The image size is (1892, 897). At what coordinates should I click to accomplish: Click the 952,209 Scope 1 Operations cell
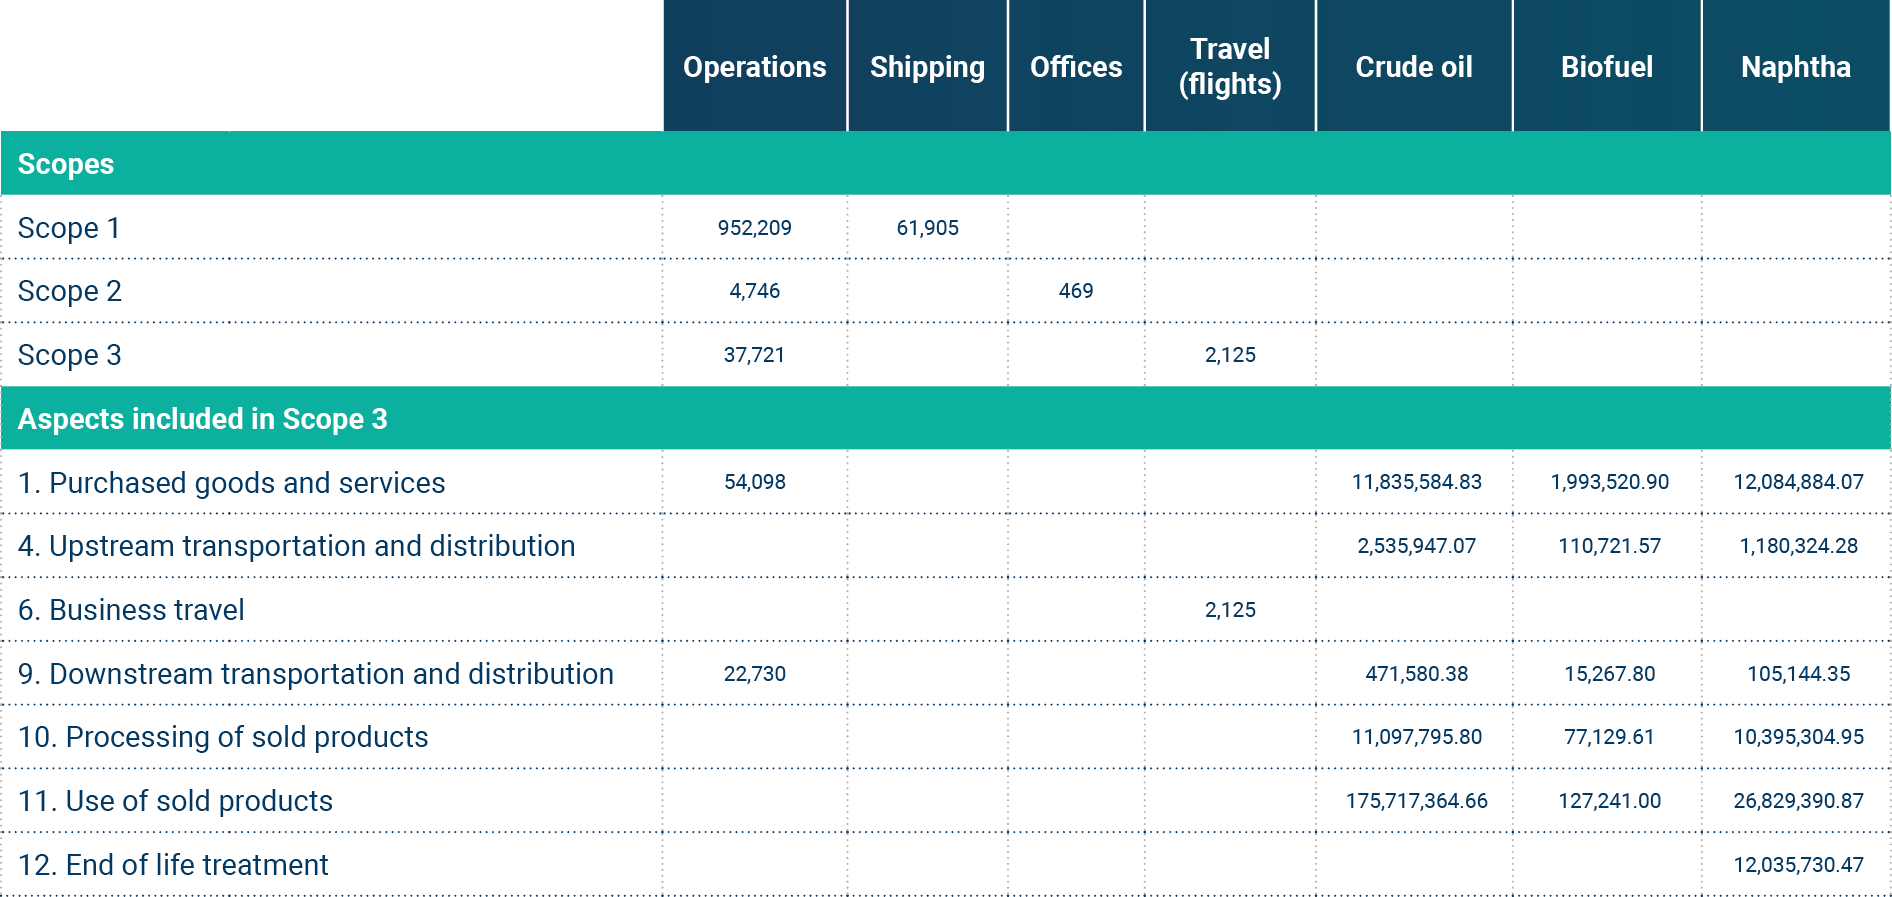click(x=754, y=228)
